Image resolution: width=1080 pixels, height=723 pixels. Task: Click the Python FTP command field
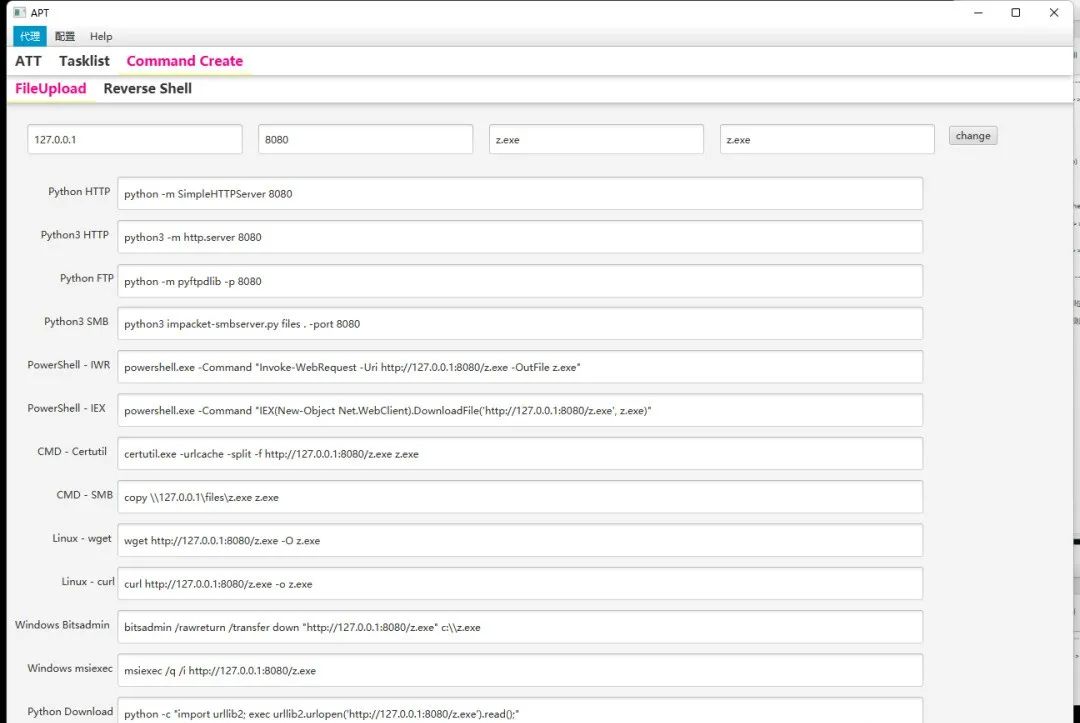(520, 281)
